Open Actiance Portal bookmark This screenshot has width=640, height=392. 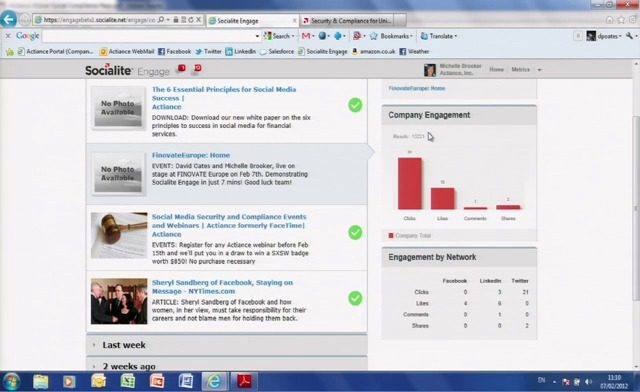pyautogui.click(x=56, y=51)
